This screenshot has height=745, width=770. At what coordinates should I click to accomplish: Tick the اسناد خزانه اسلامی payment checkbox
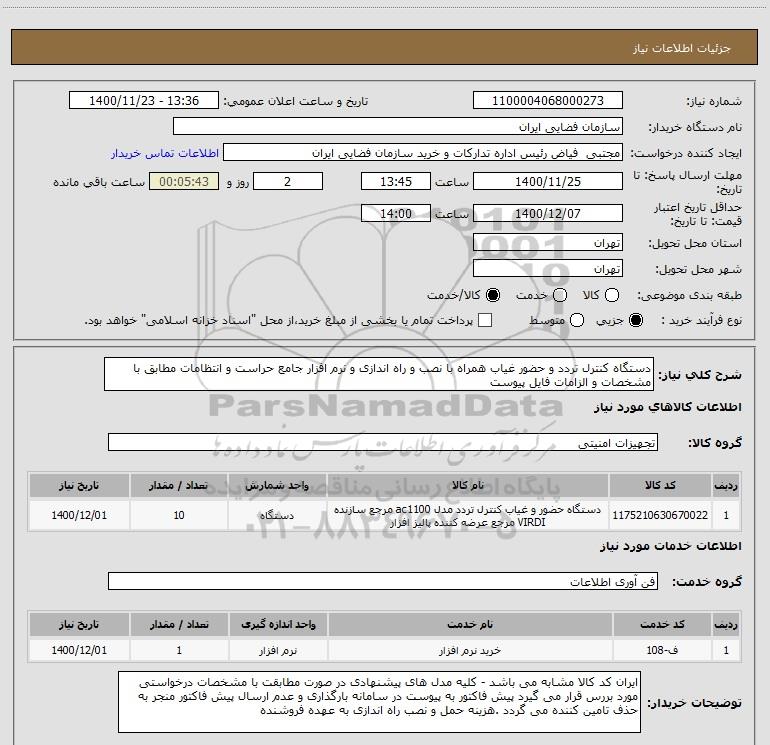click(x=485, y=320)
